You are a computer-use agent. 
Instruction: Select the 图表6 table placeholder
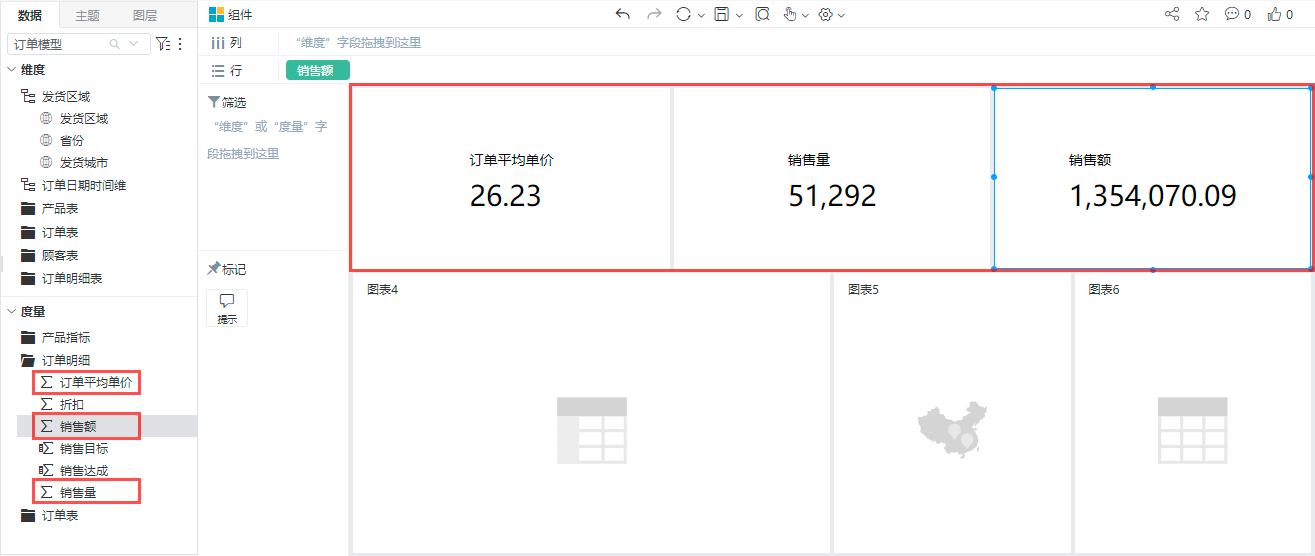[x=1193, y=413]
